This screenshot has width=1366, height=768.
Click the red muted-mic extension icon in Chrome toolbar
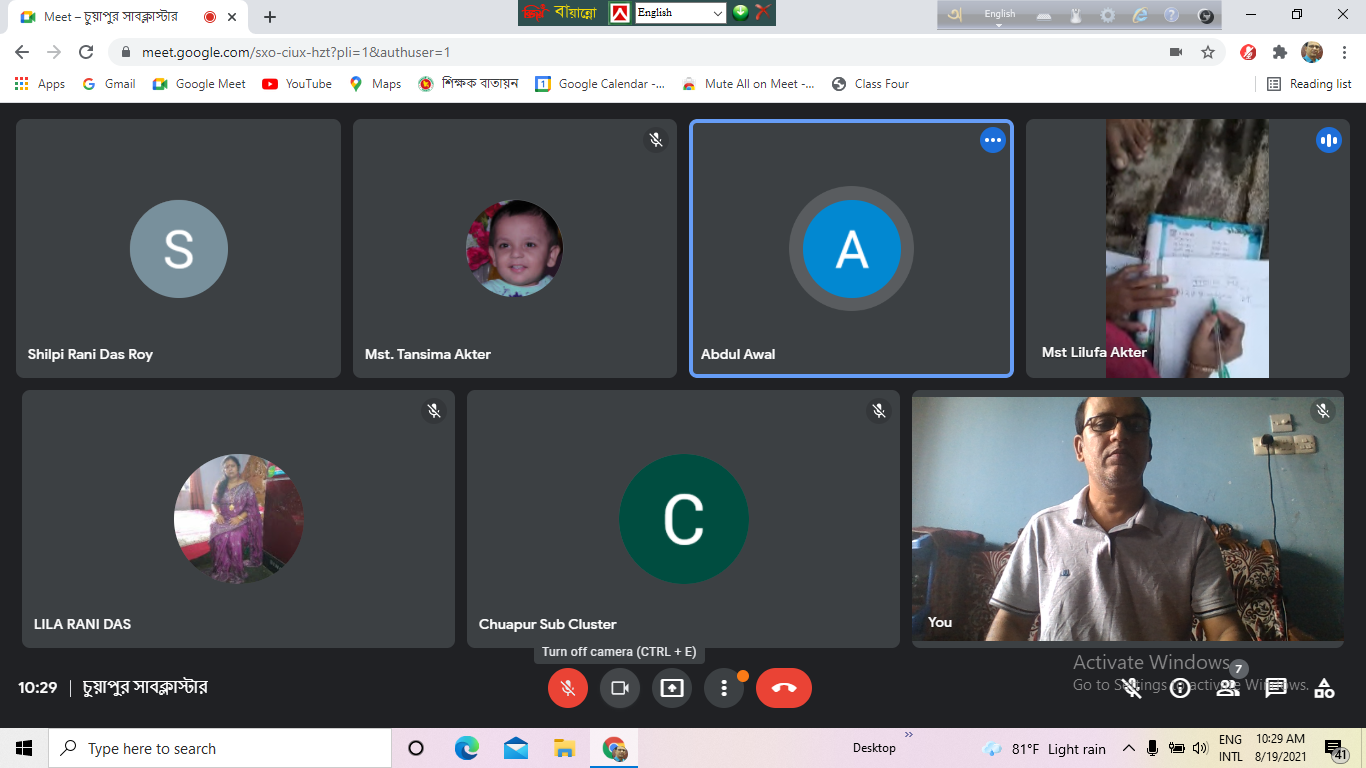tap(1248, 52)
